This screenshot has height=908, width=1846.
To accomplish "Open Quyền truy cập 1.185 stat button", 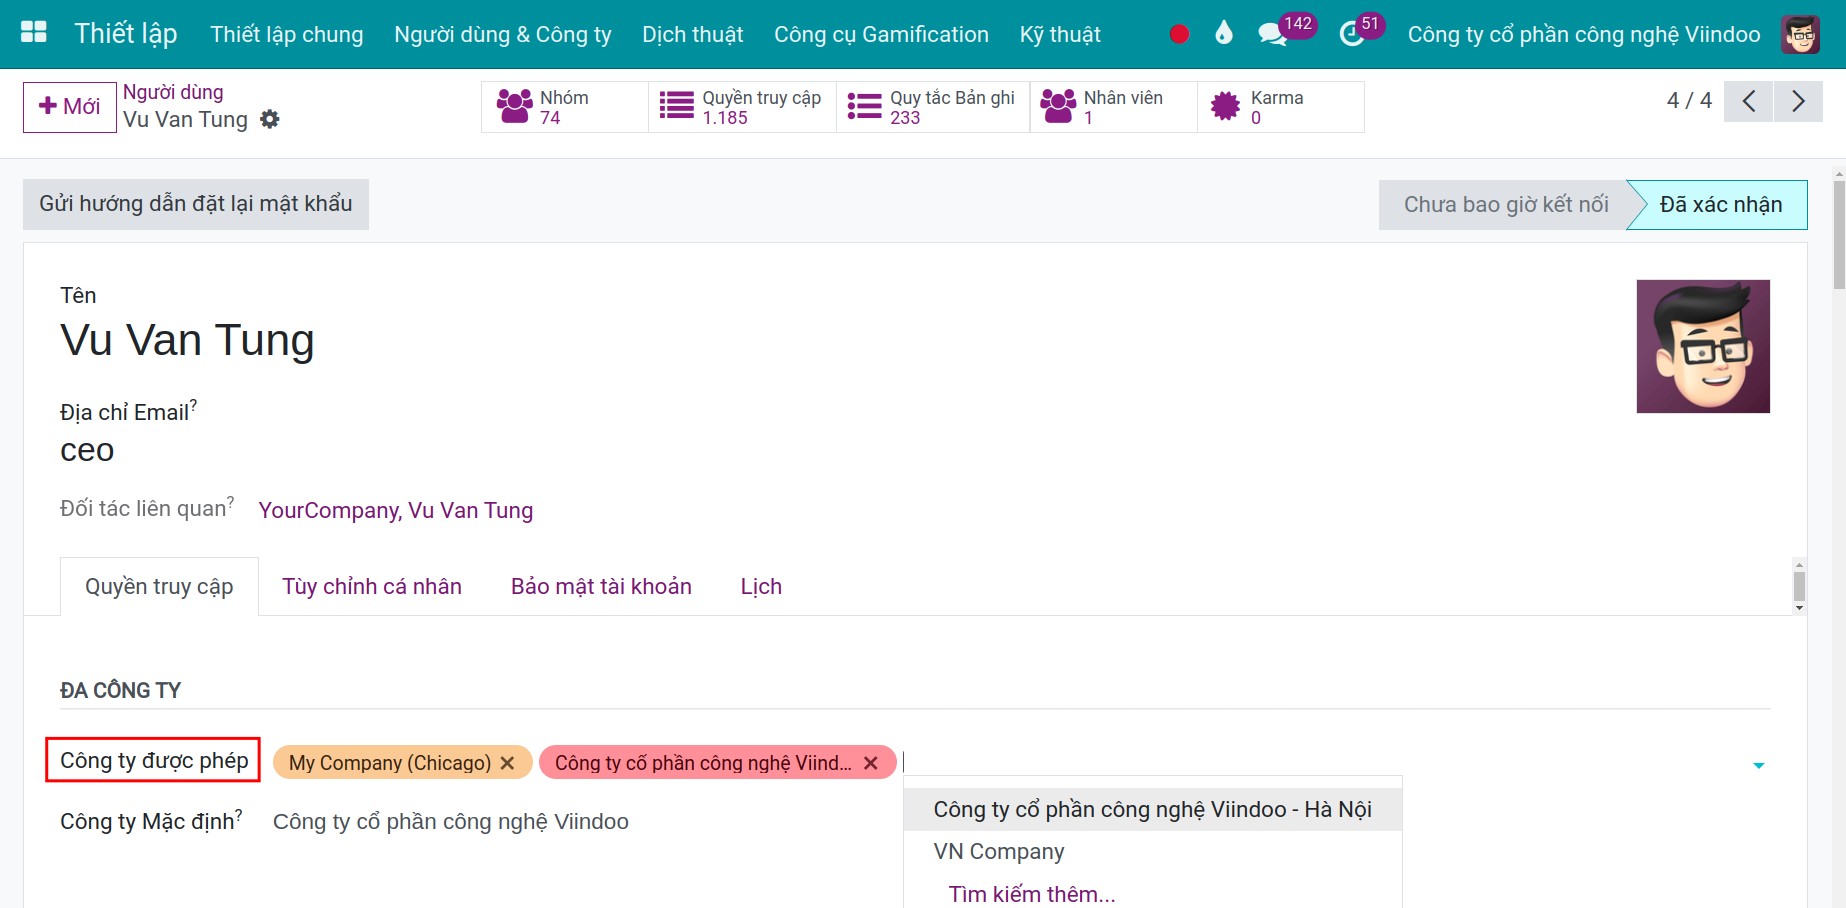I will [742, 107].
